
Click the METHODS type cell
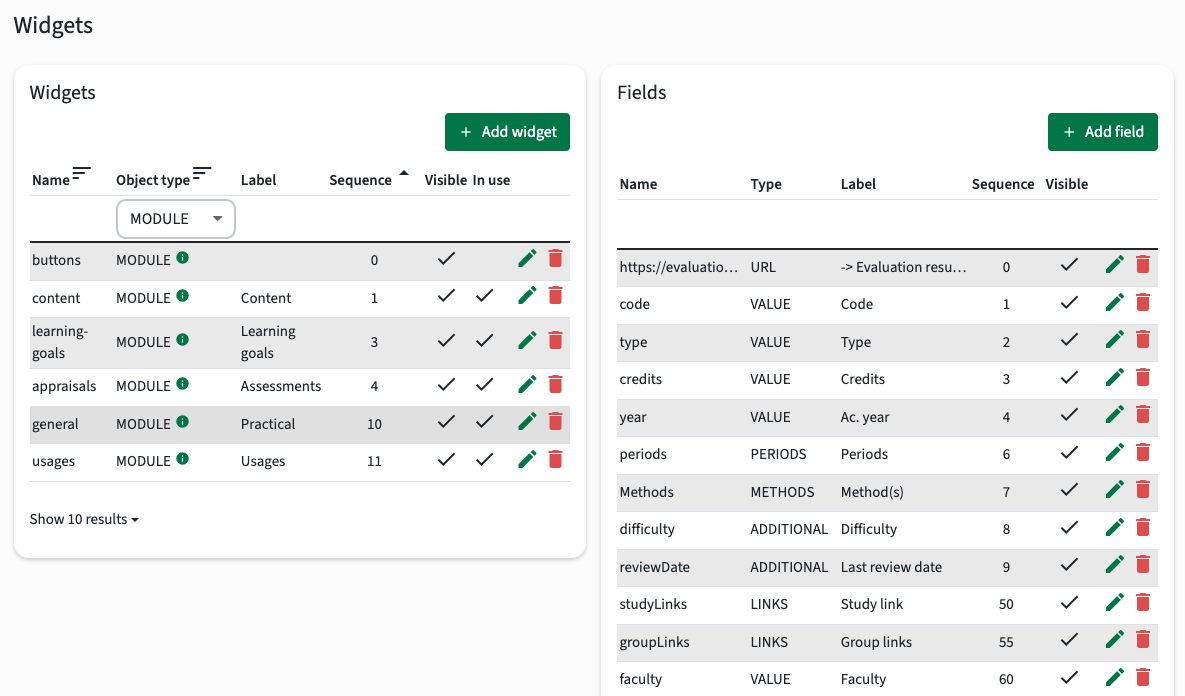(782, 492)
